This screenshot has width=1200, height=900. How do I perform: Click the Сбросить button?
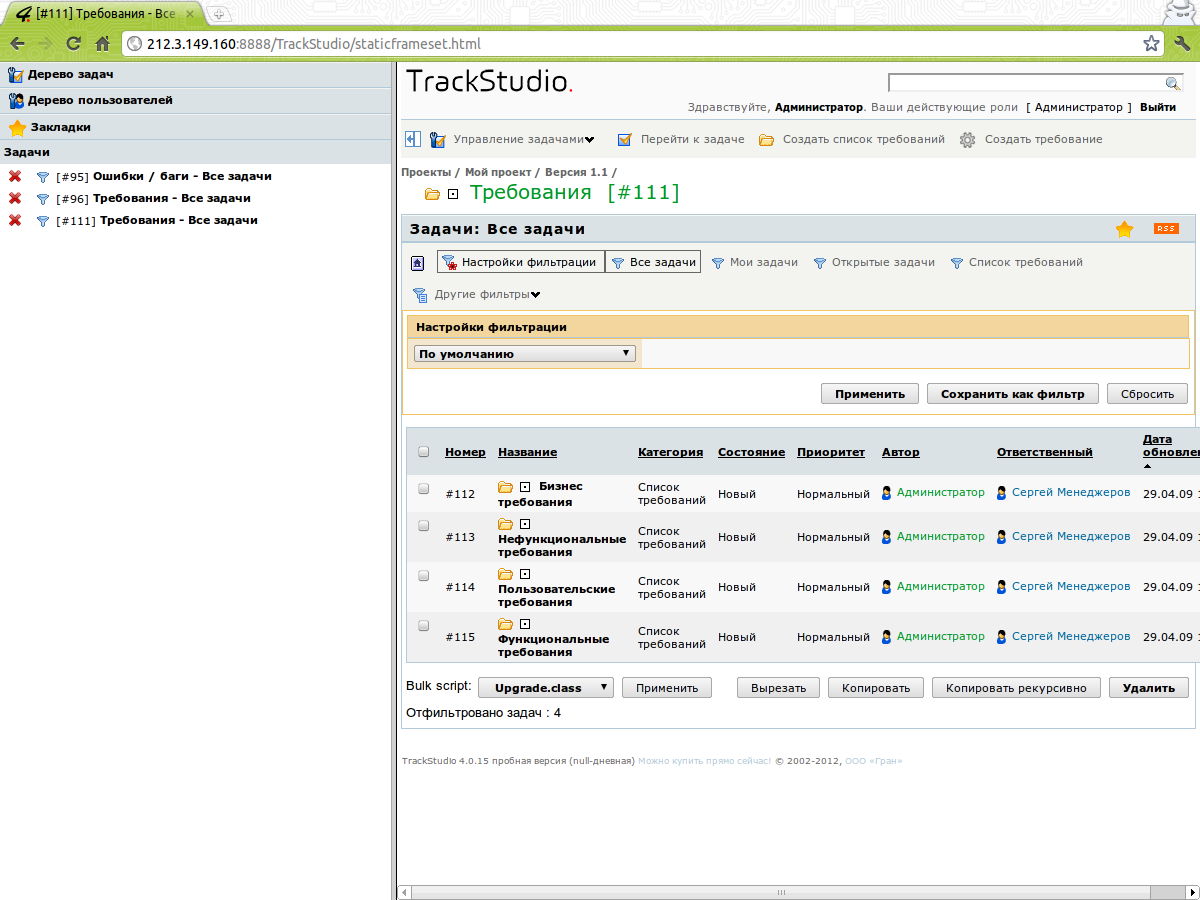tap(1147, 394)
